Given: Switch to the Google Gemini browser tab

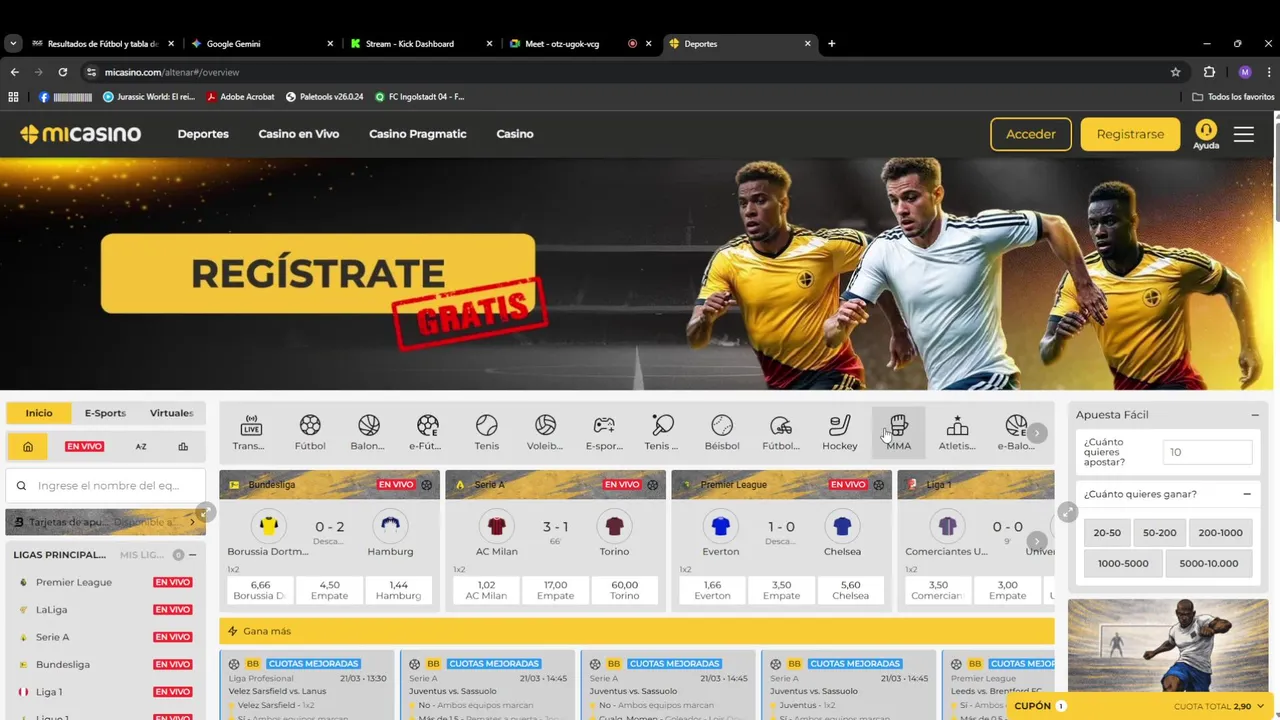Looking at the screenshot, I should pyautogui.click(x=260, y=44).
